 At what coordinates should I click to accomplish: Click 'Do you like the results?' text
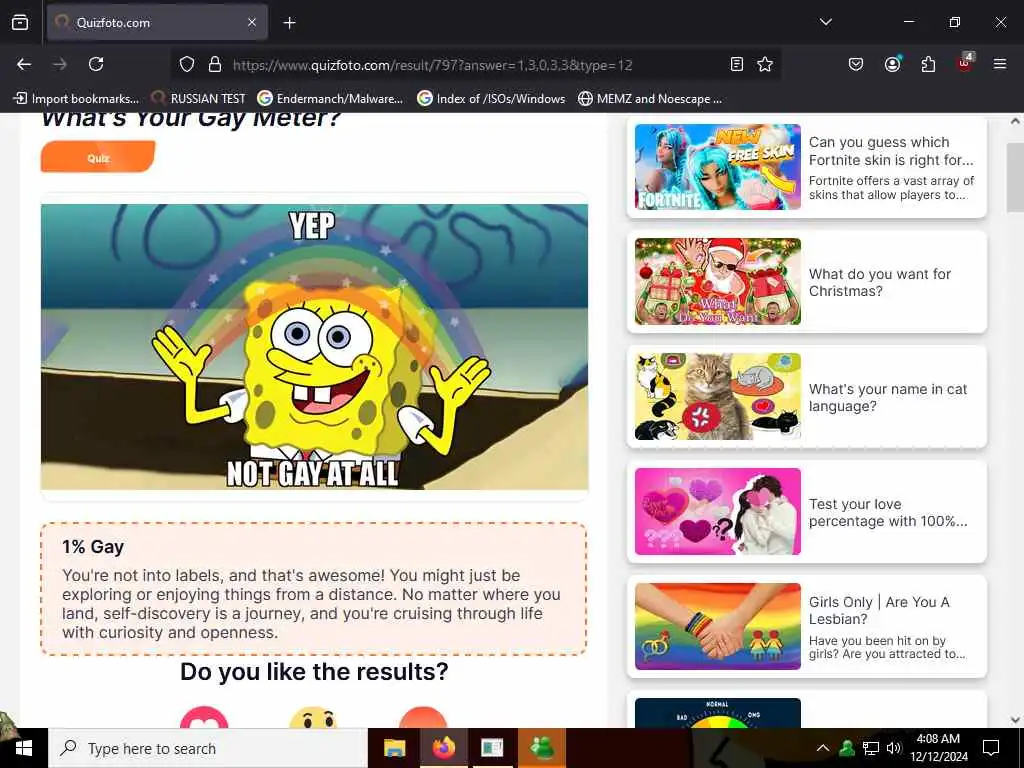pos(314,671)
